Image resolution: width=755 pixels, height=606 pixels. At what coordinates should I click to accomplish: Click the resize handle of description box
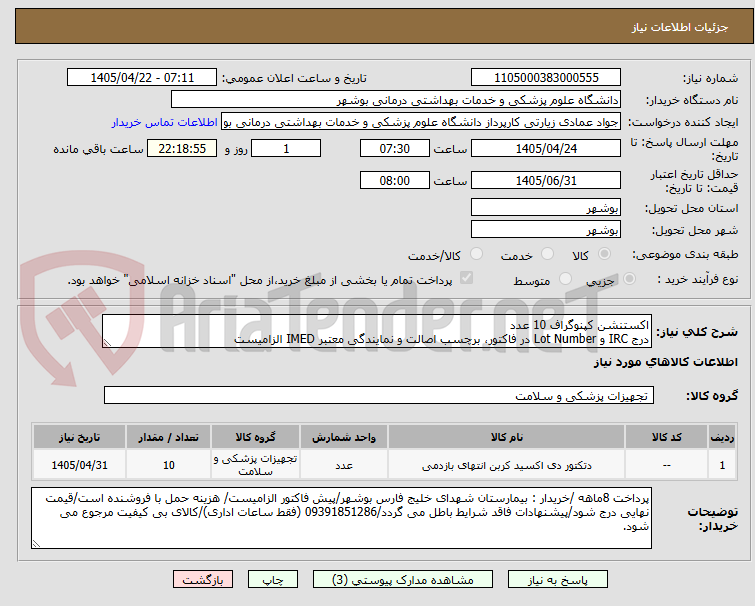click(107, 343)
